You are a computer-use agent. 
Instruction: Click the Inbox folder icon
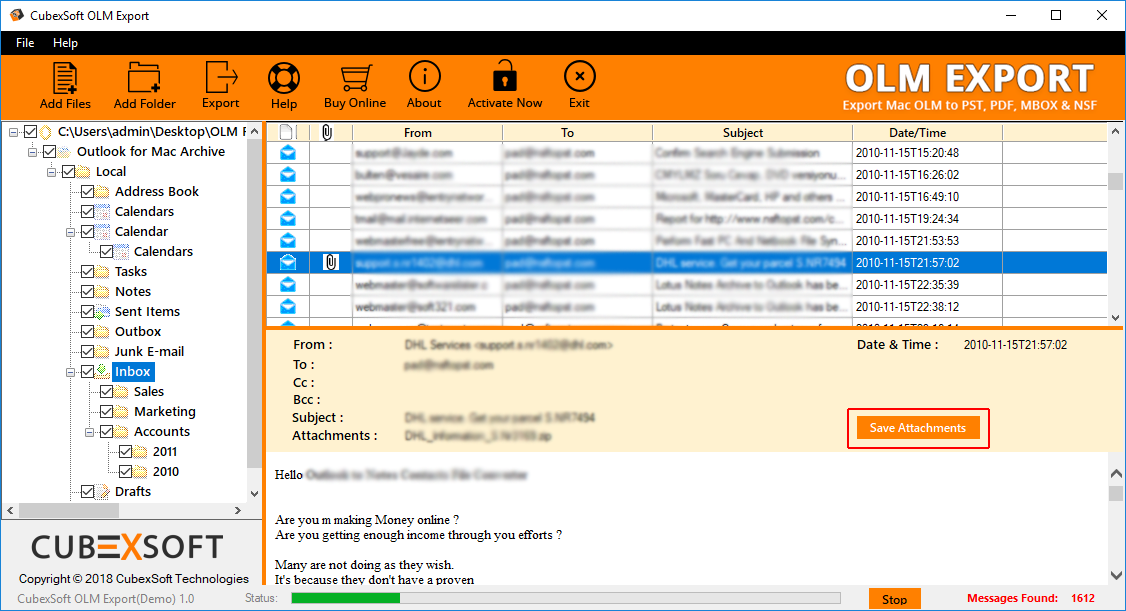coord(103,371)
